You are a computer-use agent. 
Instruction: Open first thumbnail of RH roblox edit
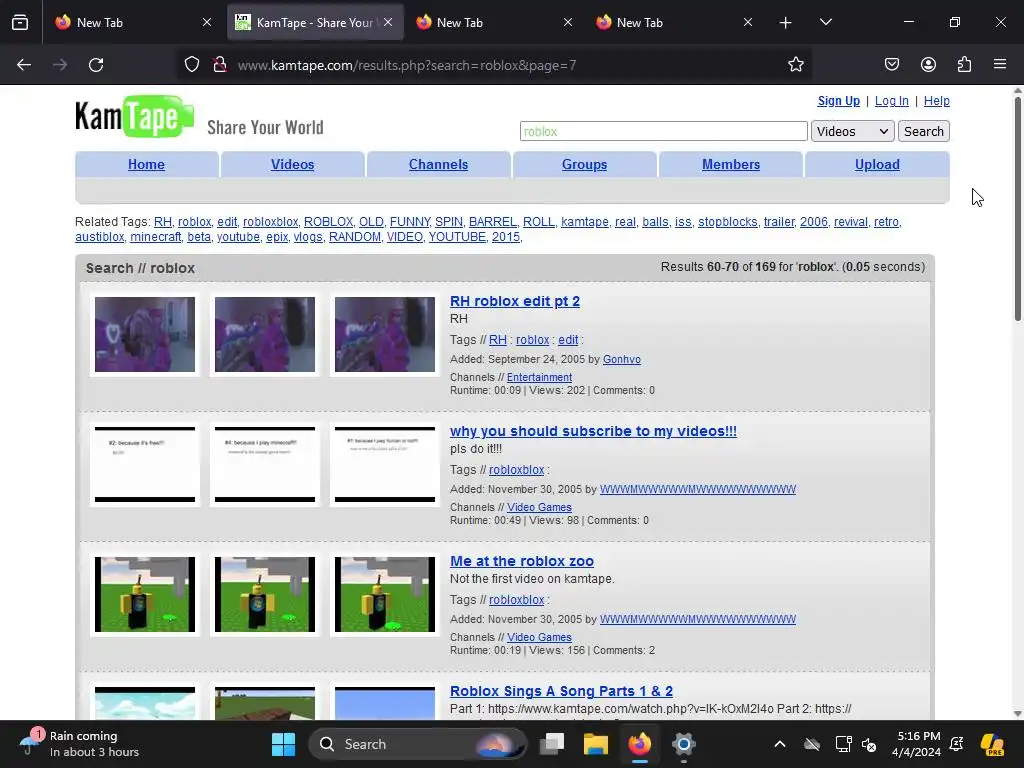[x=145, y=334]
